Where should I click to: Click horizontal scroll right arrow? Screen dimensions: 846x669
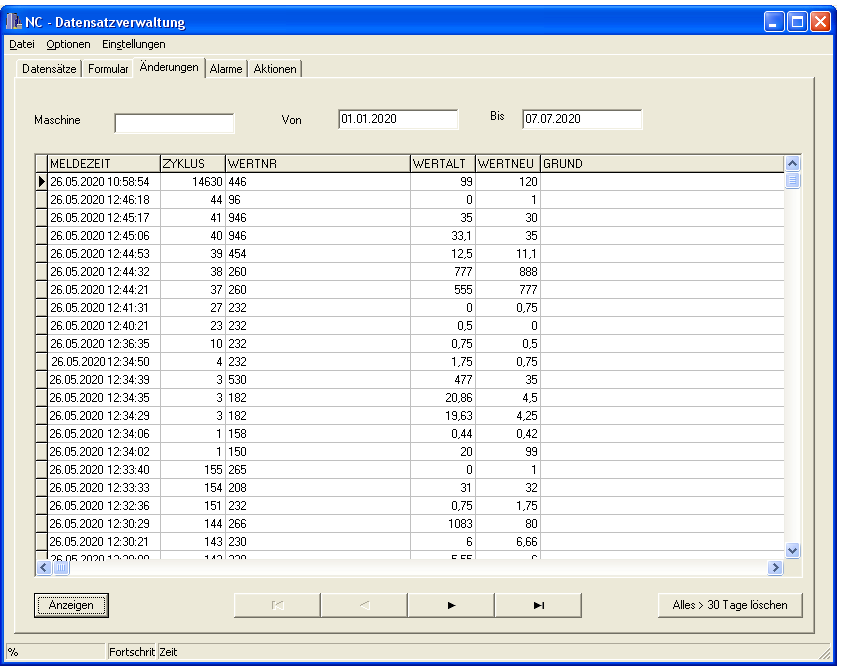point(775,567)
